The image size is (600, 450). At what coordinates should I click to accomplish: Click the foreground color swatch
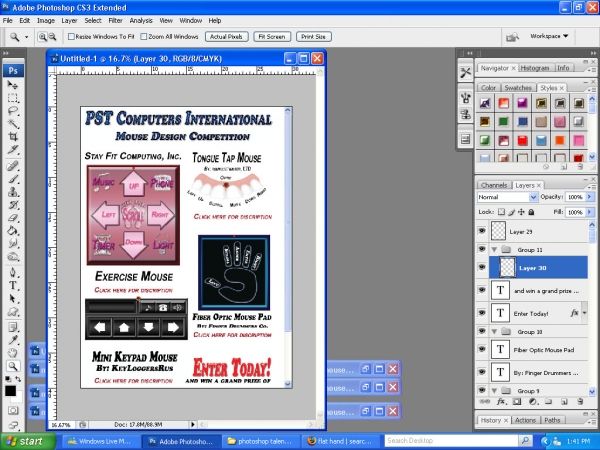coord(10,391)
